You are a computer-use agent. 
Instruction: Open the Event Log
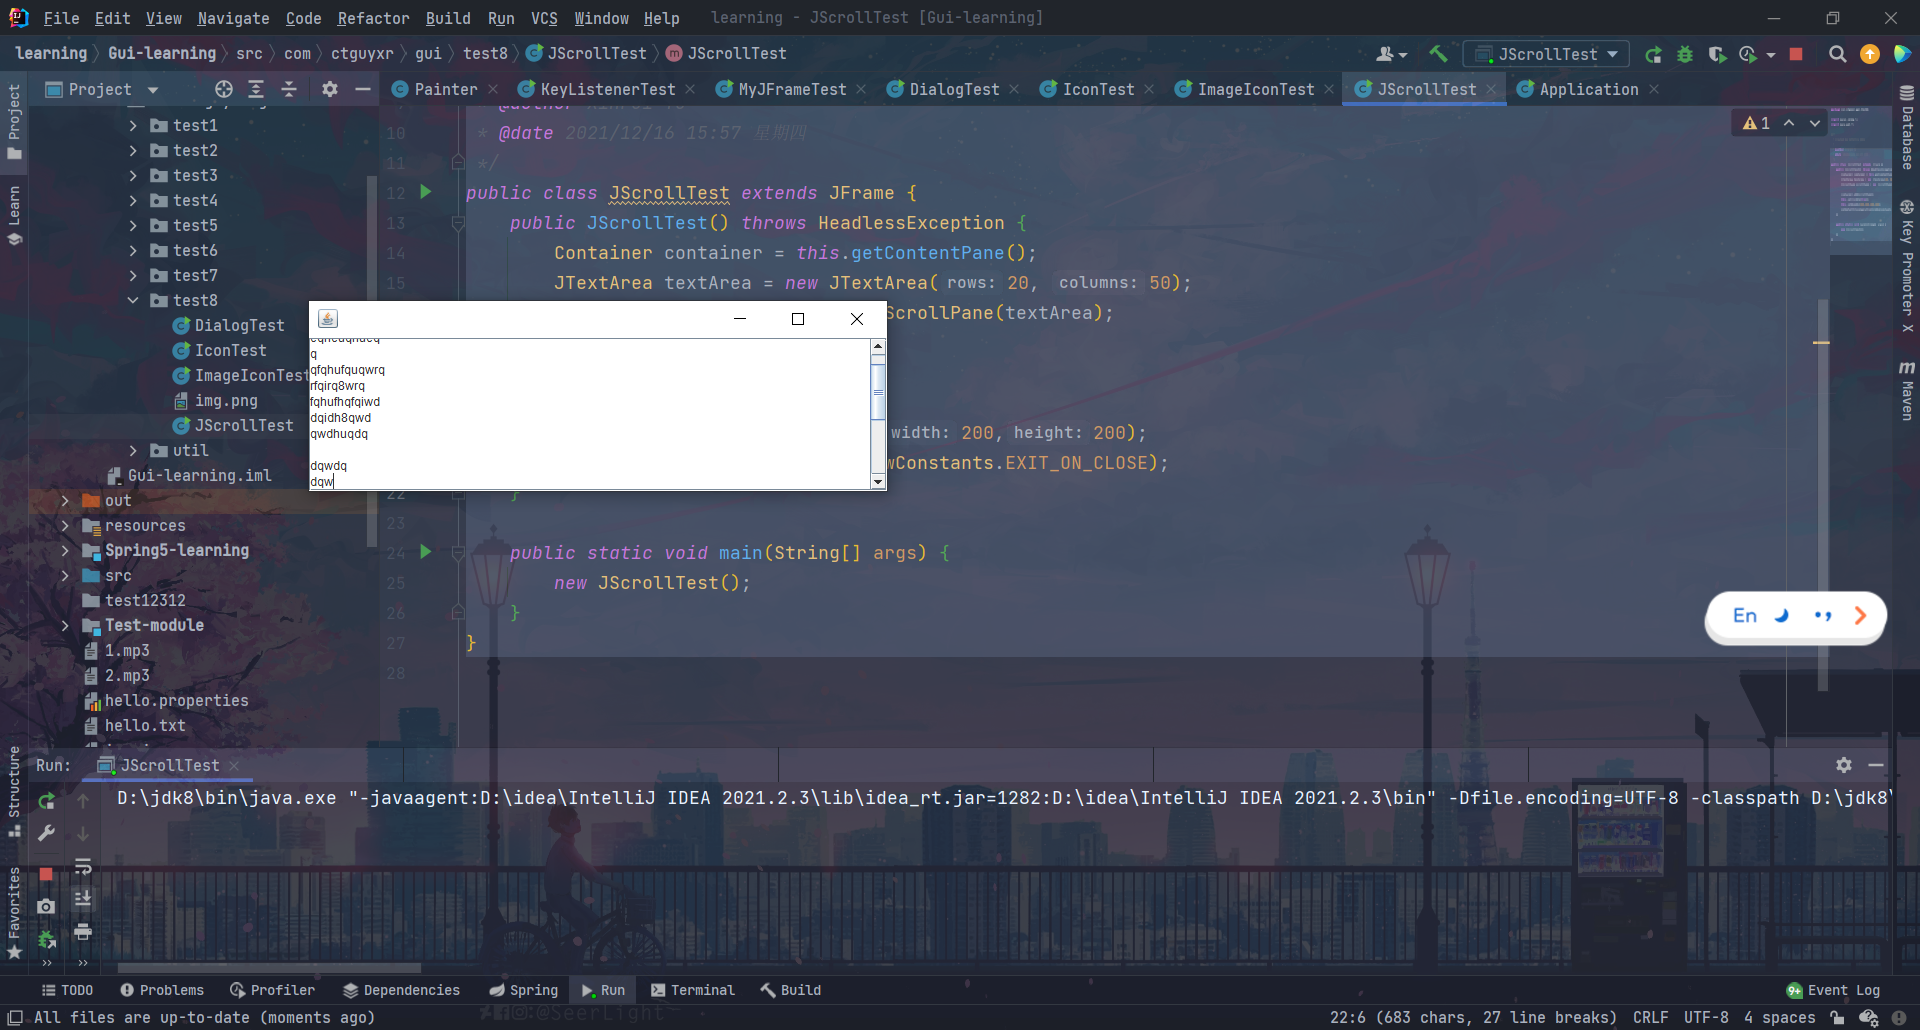tap(1834, 990)
